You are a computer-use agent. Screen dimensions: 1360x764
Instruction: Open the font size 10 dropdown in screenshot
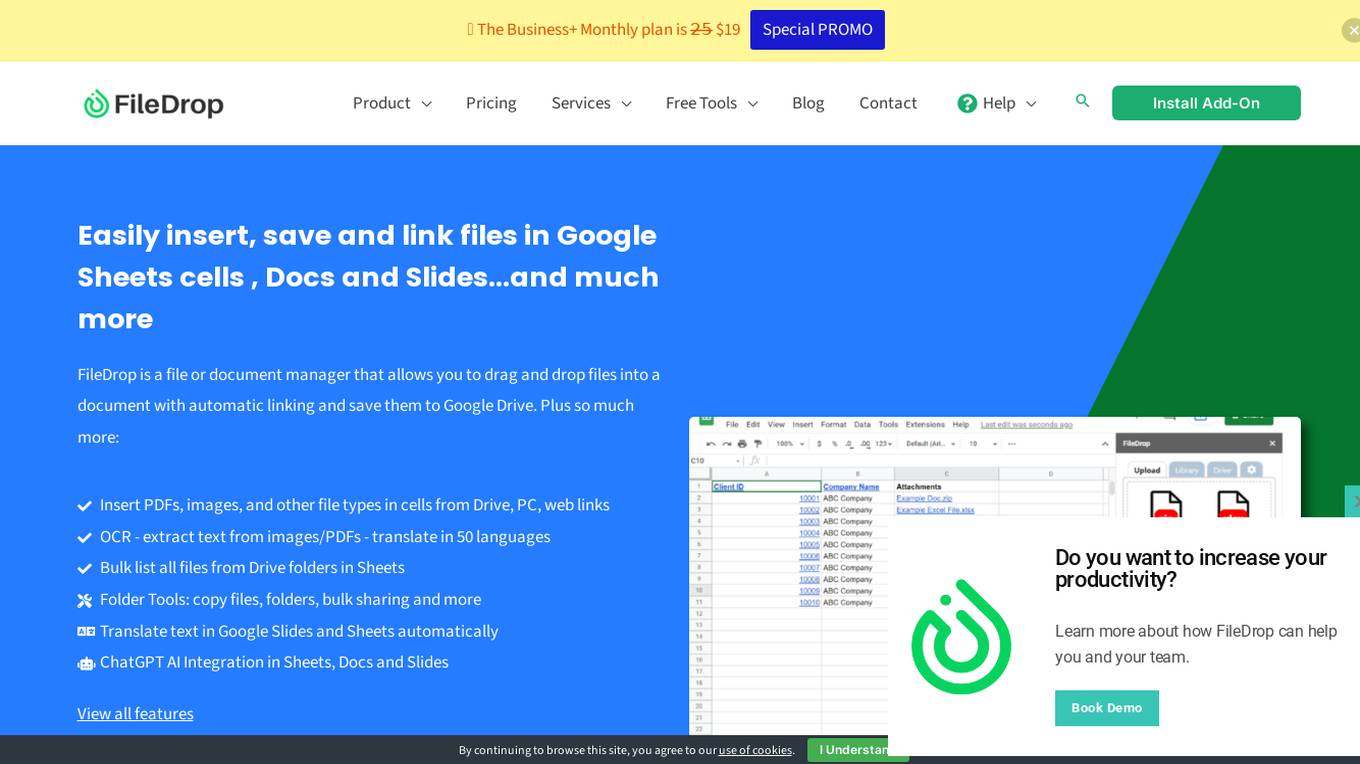point(983,444)
